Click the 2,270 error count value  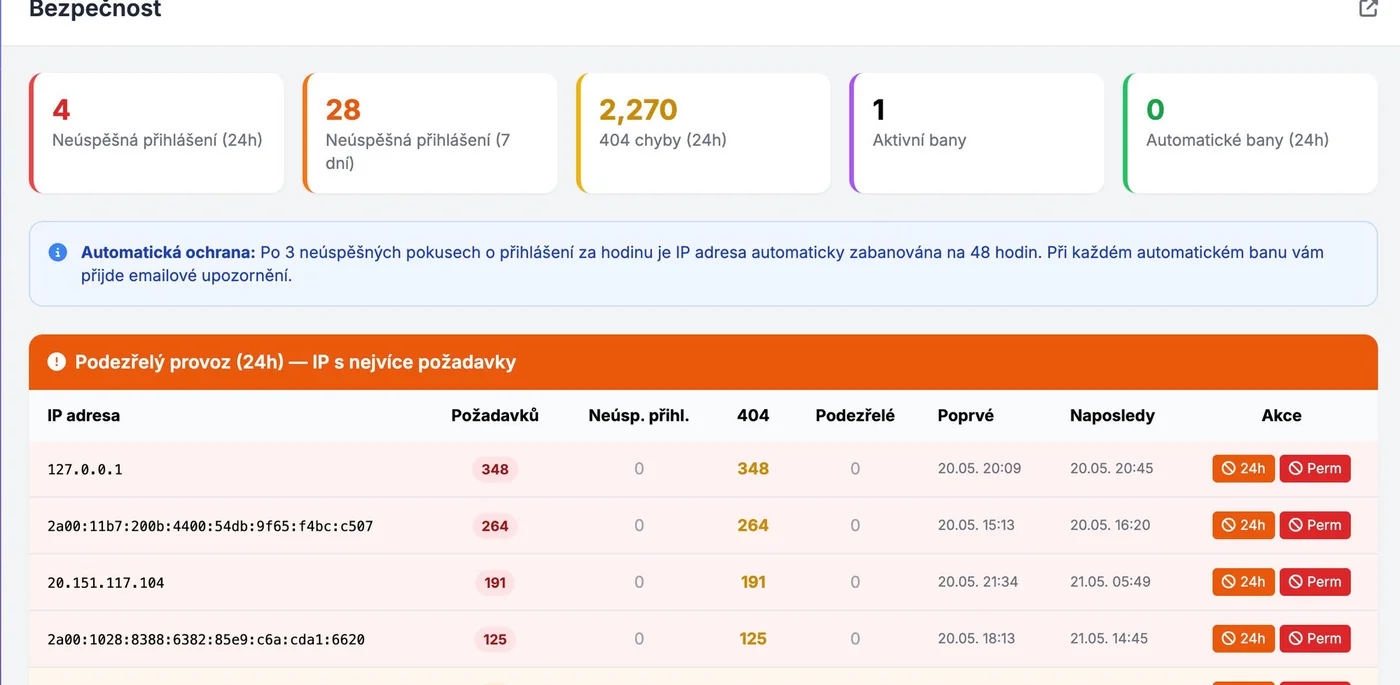pyautogui.click(x=638, y=109)
